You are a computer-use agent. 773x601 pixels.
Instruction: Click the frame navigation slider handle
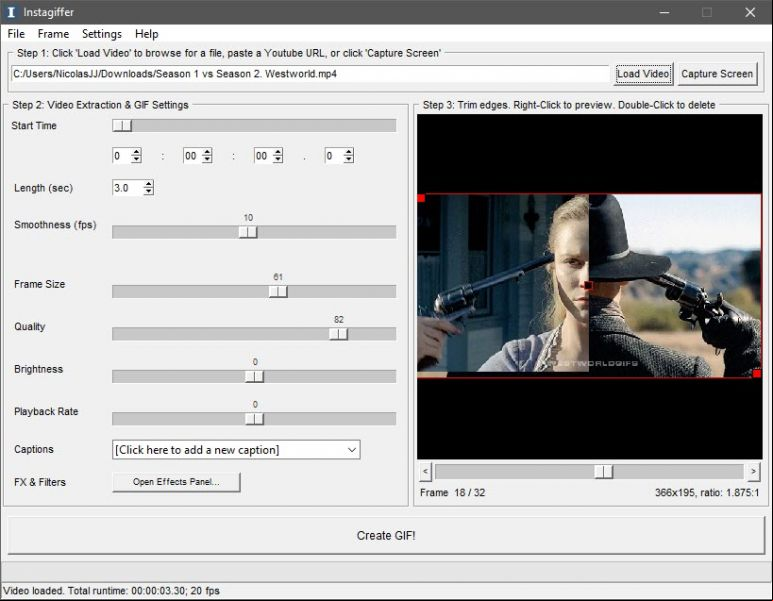pyautogui.click(x=603, y=472)
